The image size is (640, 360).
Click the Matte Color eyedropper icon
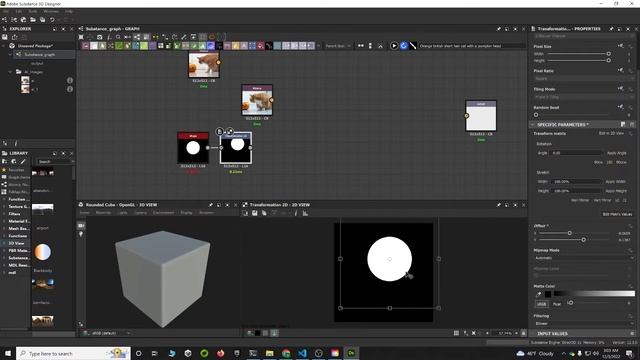538,294
